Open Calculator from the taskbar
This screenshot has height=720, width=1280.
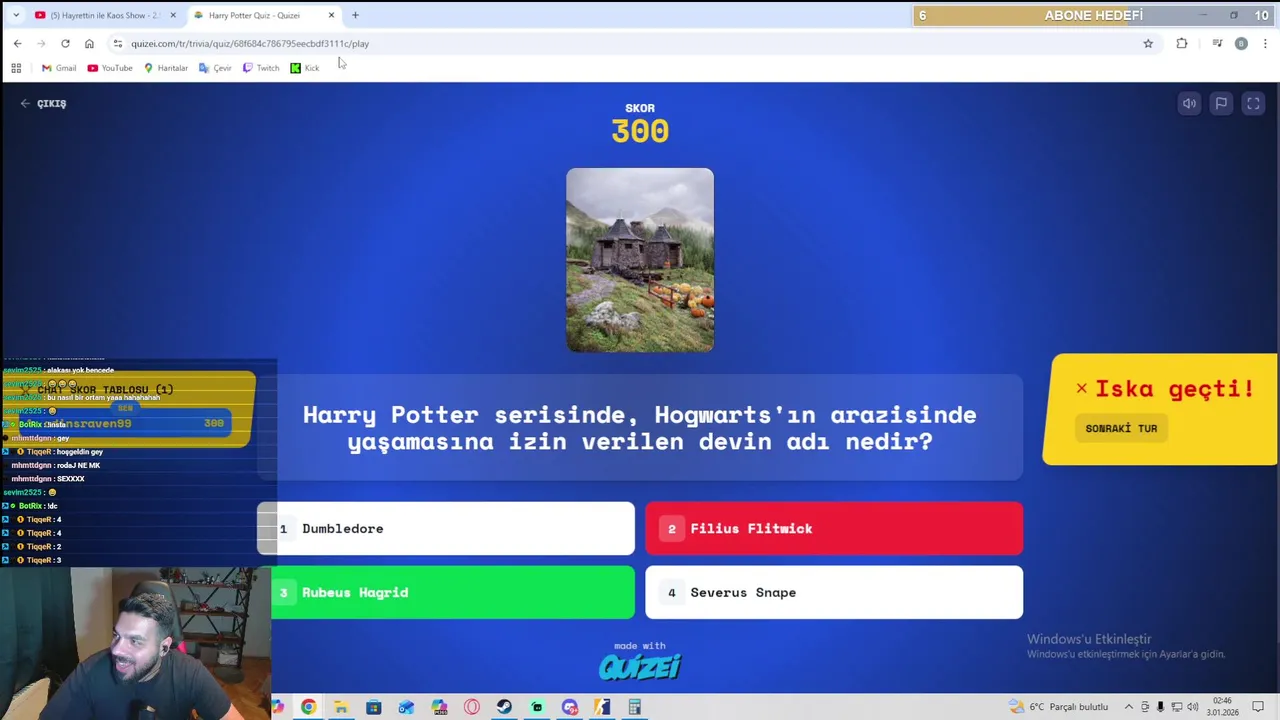[634, 707]
